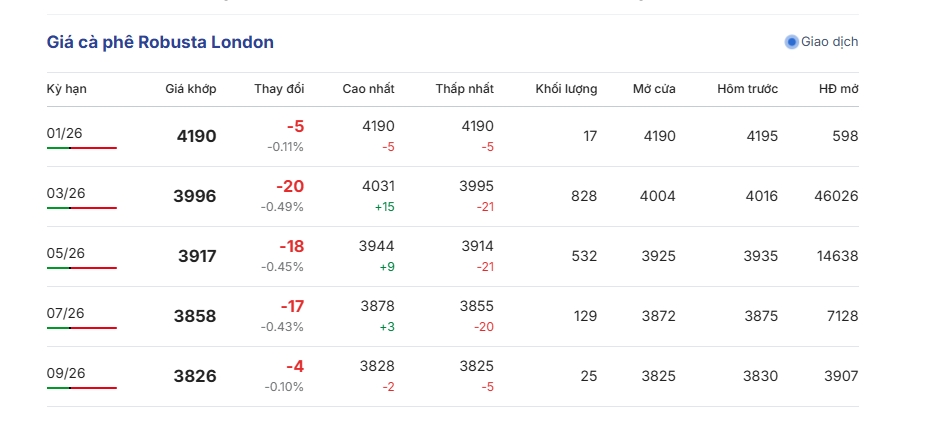The height and width of the screenshot is (426, 943).
Task: Open the 07/26 contract row
Action: pos(66,313)
